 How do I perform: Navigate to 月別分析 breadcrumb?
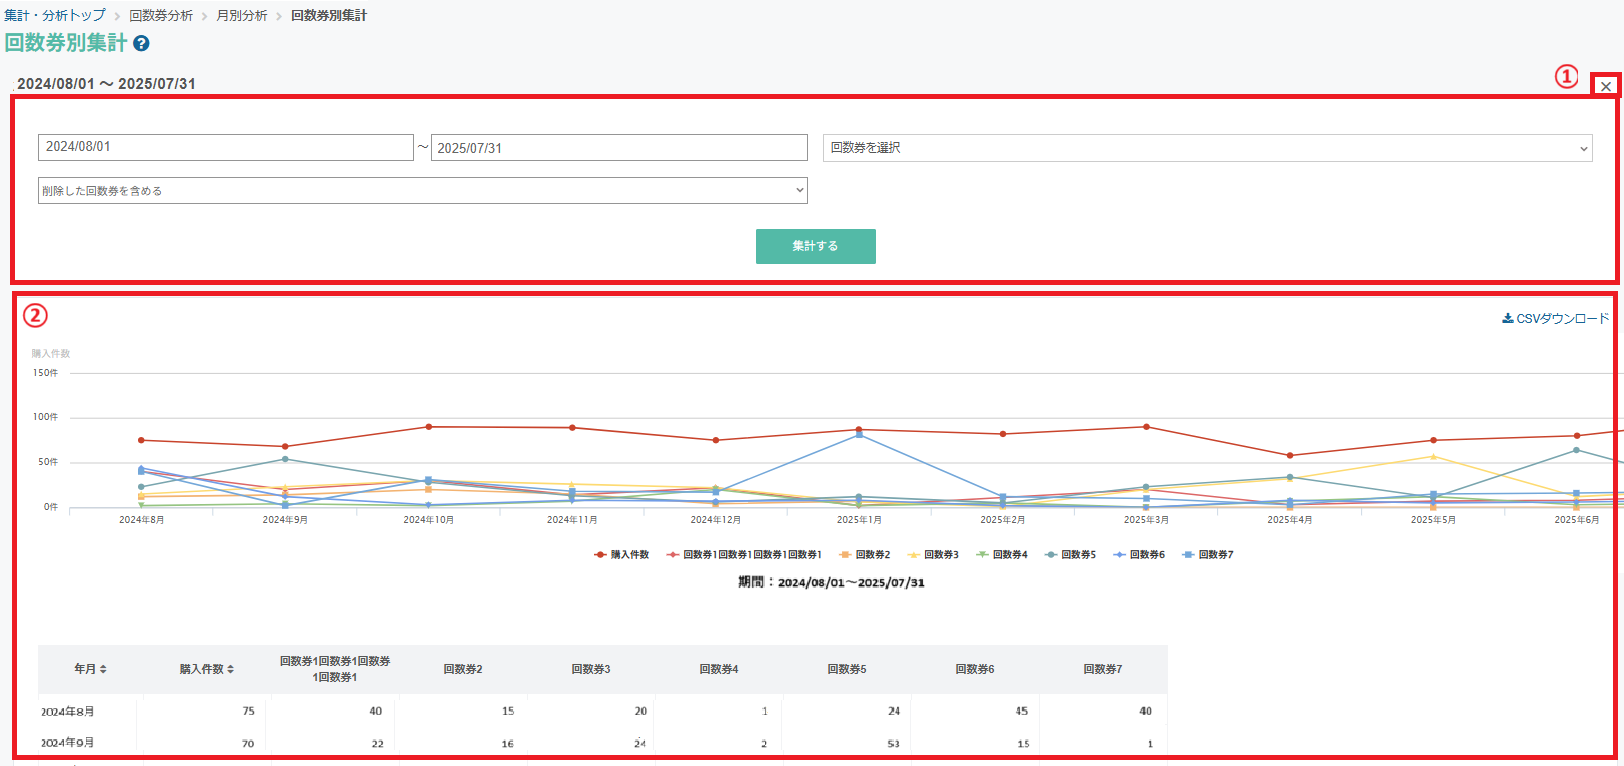(x=242, y=16)
